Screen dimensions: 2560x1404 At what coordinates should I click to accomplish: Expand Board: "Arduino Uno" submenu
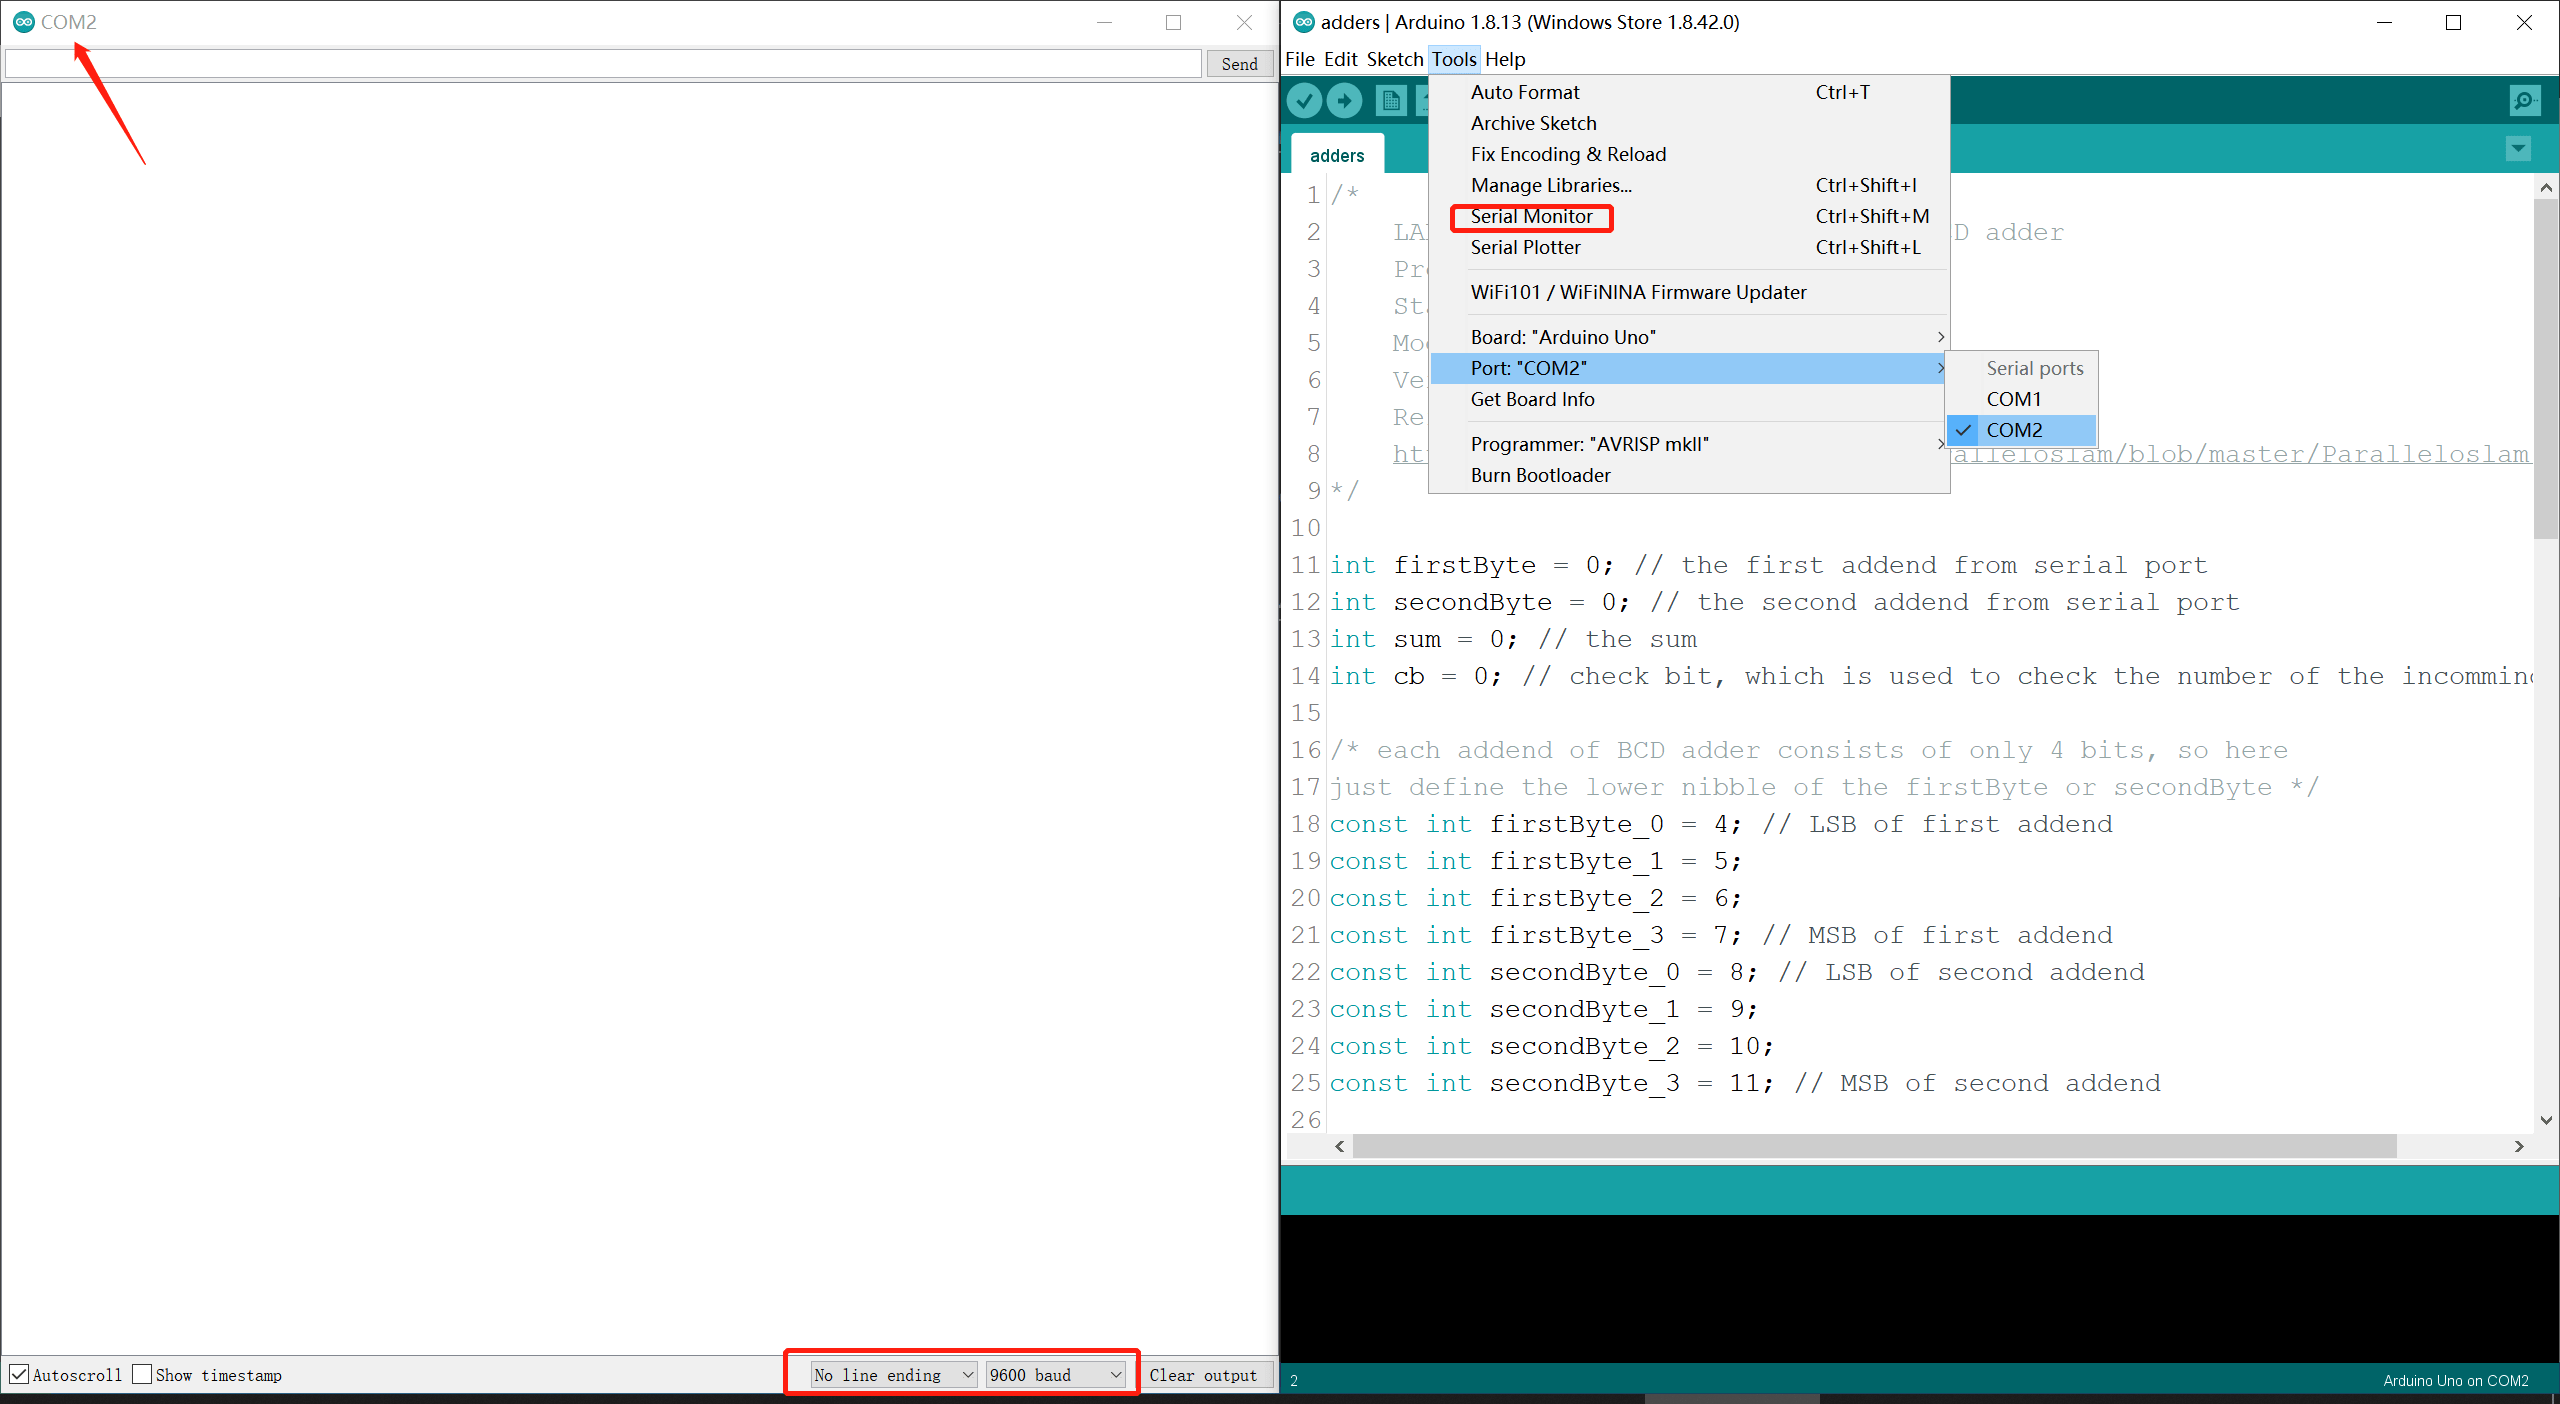tap(1690, 337)
